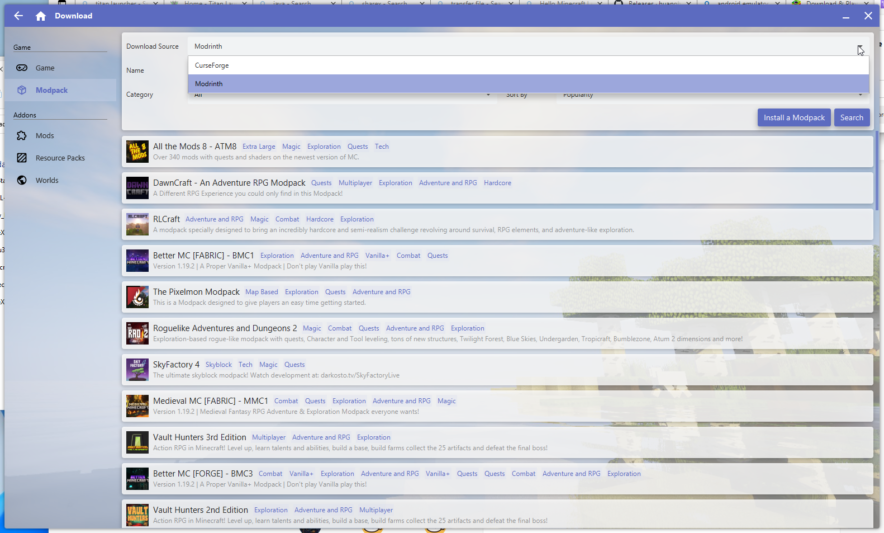Click the Mods puzzle icon
Image resolution: width=884 pixels, height=533 pixels.
click(22, 135)
